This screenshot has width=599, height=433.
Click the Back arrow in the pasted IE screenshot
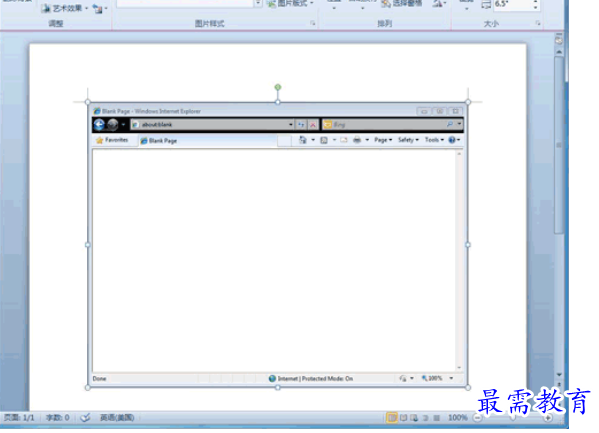click(99, 125)
